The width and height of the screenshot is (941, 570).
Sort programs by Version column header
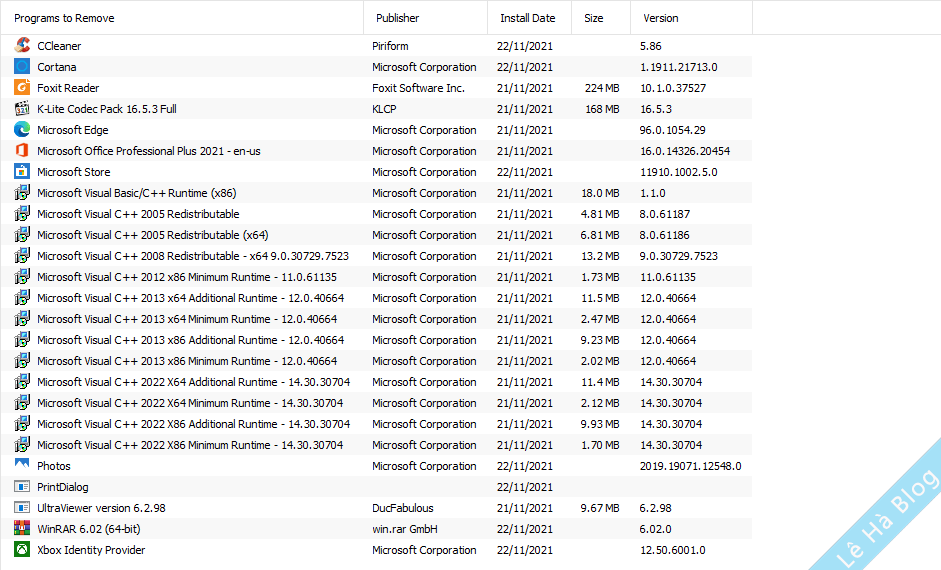click(661, 18)
